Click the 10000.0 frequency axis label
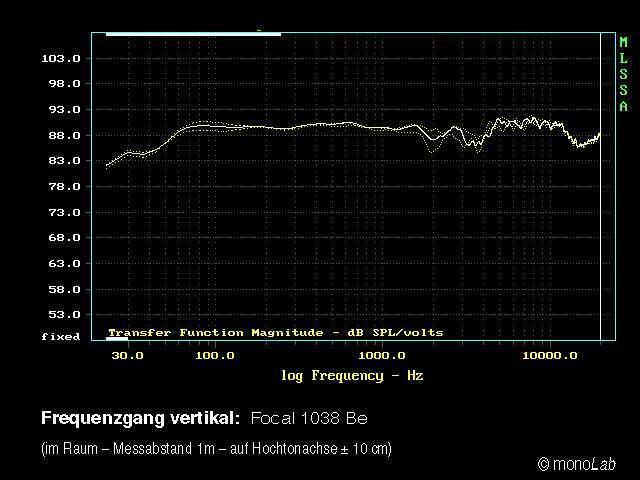 pos(550,356)
